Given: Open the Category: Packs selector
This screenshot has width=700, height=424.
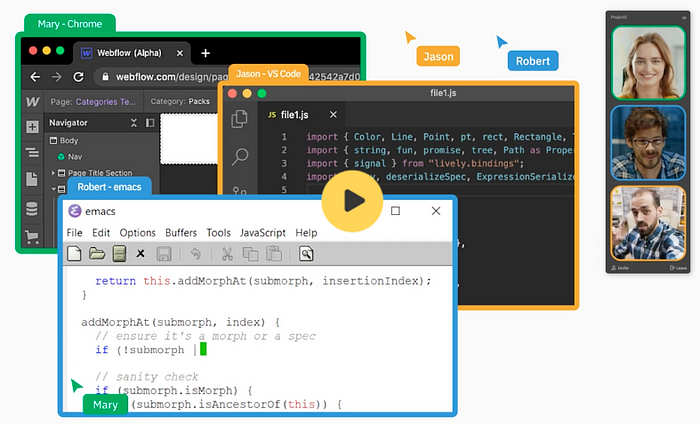Looking at the screenshot, I should 180,101.
